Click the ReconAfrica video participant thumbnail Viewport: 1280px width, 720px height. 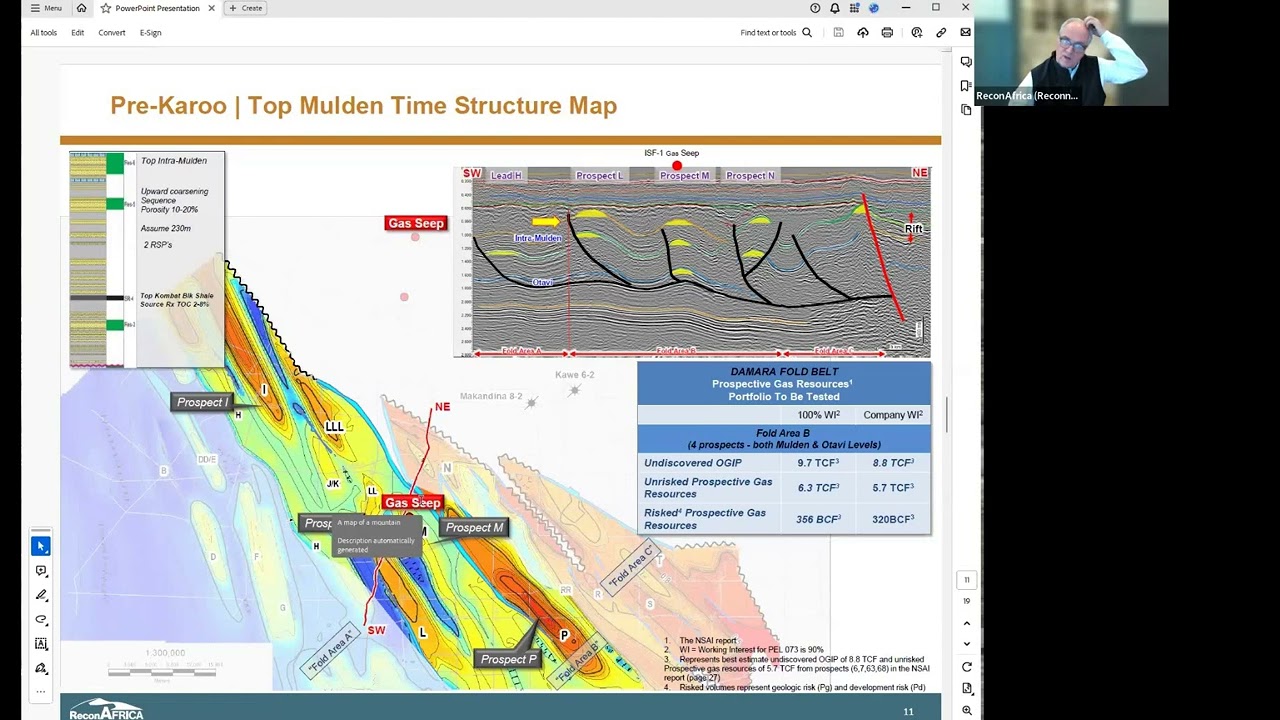pyautogui.click(x=1071, y=53)
